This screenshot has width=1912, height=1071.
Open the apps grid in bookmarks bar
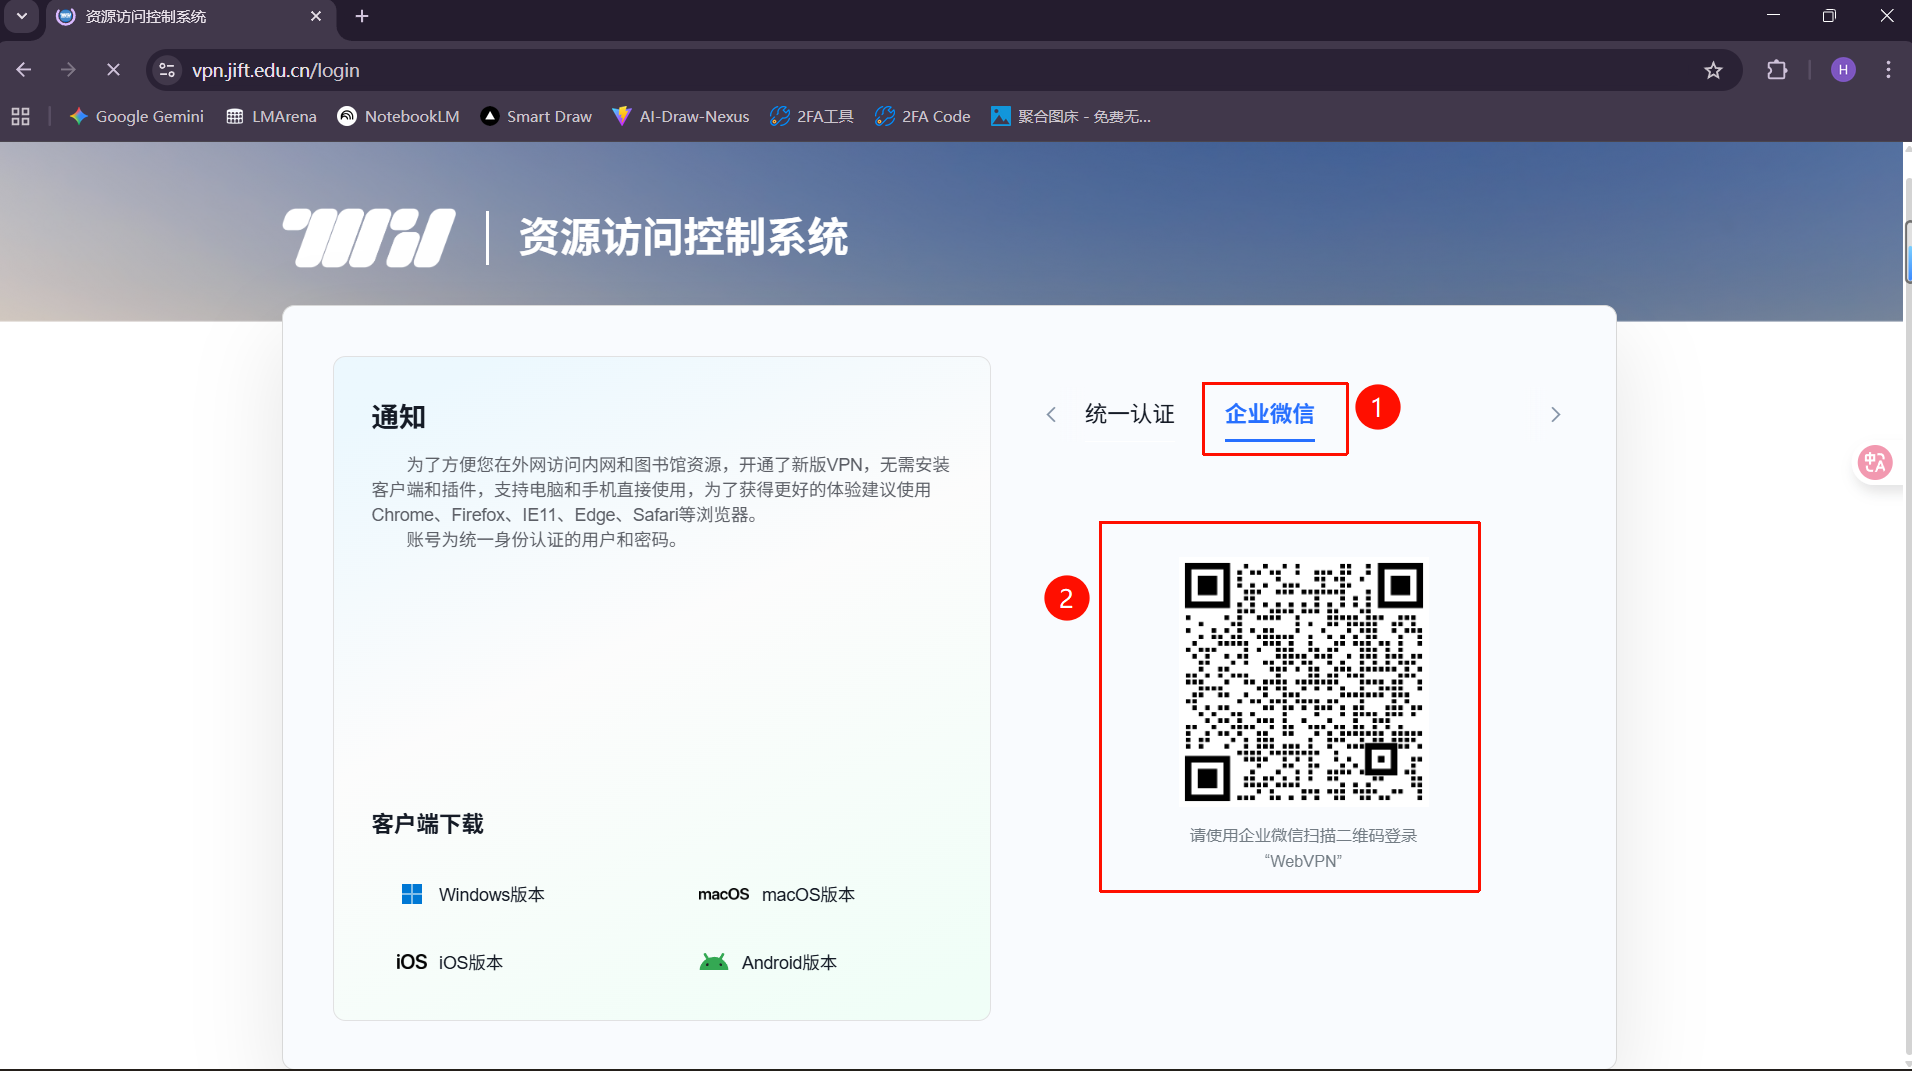[x=21, y=116]
